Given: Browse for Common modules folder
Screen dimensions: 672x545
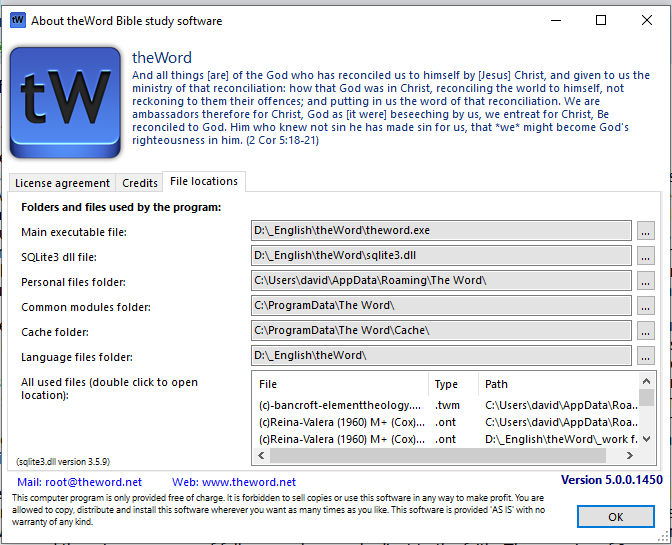Looking at the screenshot, I should 645,305.
